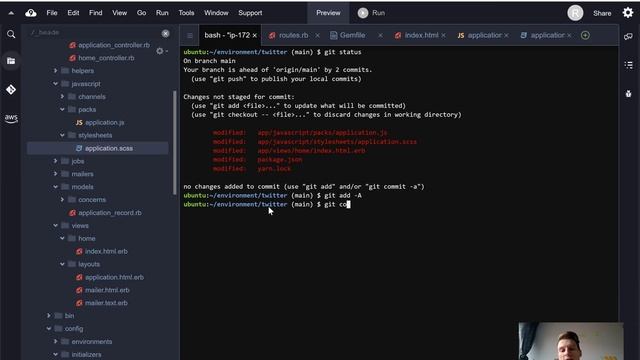Open the Outline panel icon
This screenshot has height=360, width=640.
click(629, 65)
